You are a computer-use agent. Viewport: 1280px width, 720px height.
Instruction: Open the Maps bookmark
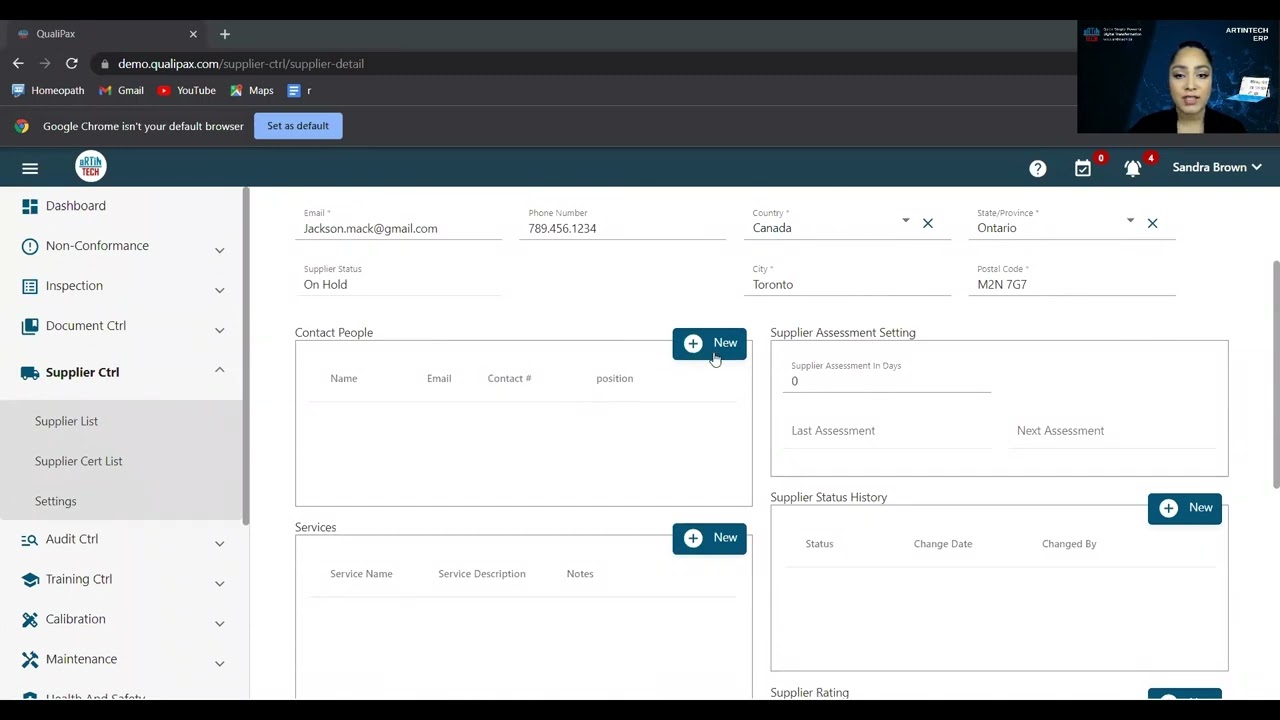pos(251,90)
